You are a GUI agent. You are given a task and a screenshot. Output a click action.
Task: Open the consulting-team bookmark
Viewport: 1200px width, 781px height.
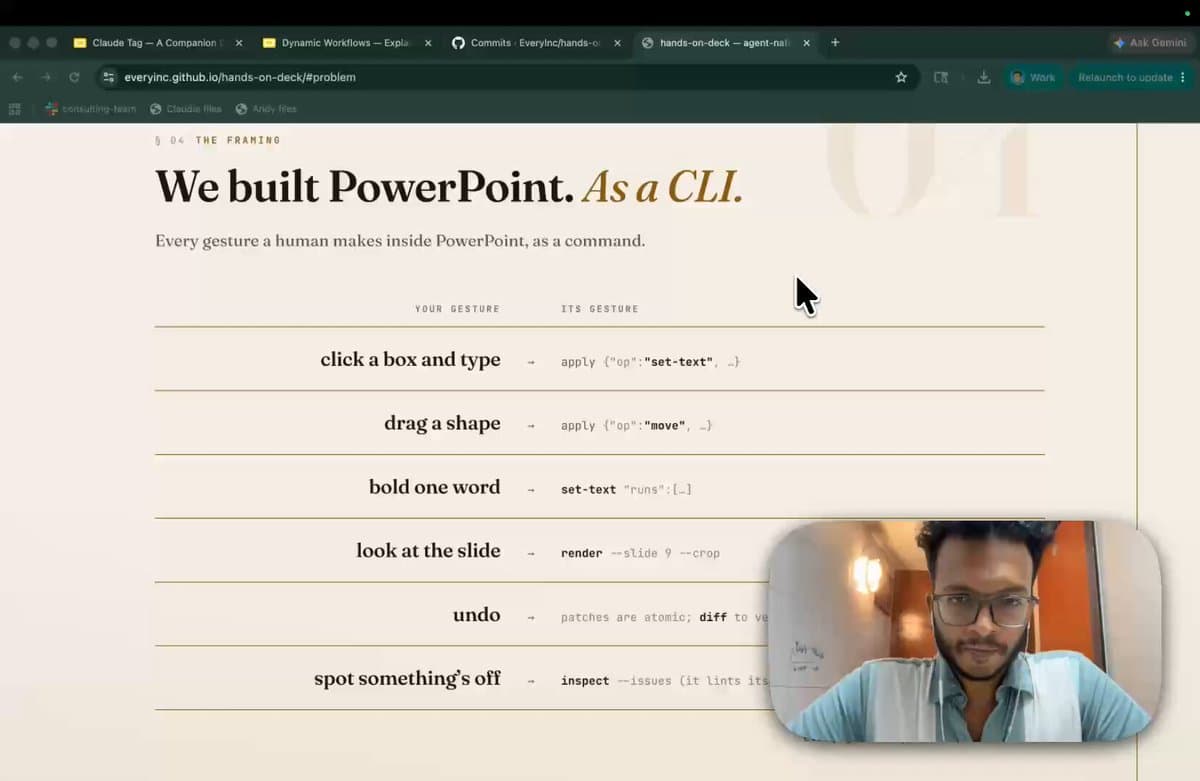(x=91, y=108)
